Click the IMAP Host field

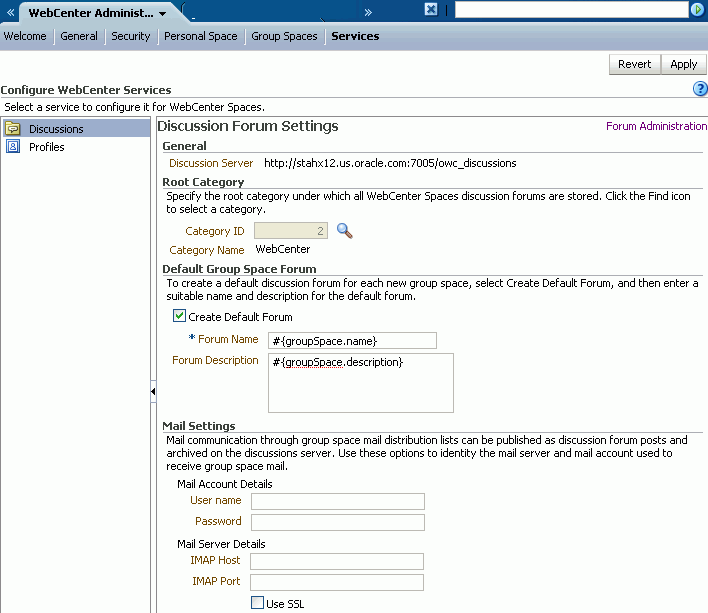click(337, 562)
